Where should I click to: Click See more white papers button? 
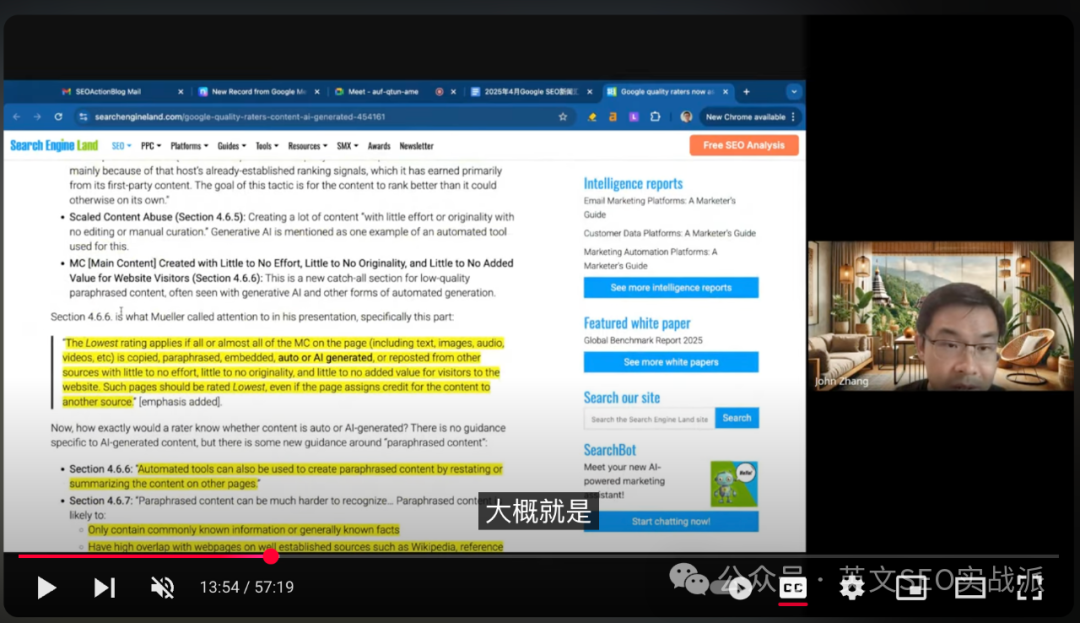pos(671,362)
